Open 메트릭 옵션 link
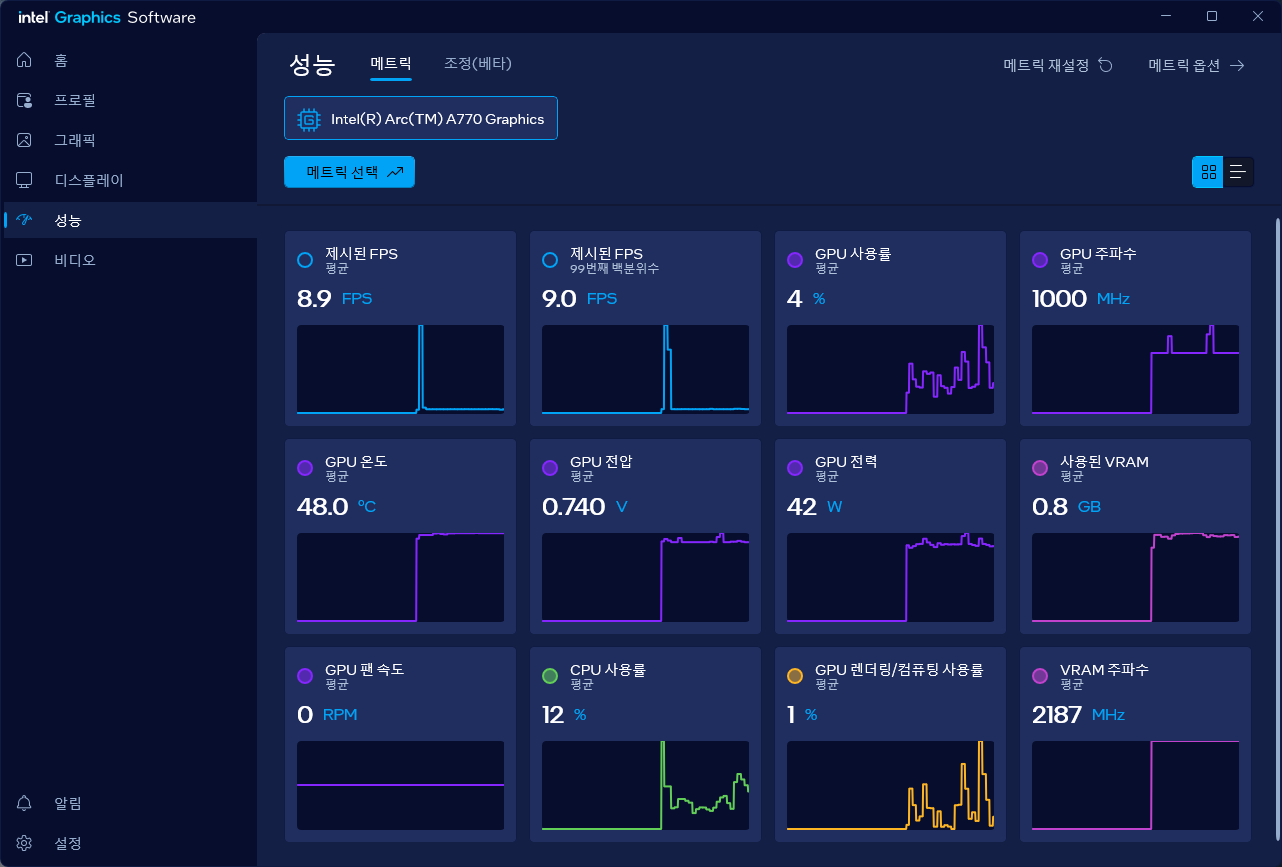The width and height of the screenshot is (1282, 867). click(x=1196, y=65)
